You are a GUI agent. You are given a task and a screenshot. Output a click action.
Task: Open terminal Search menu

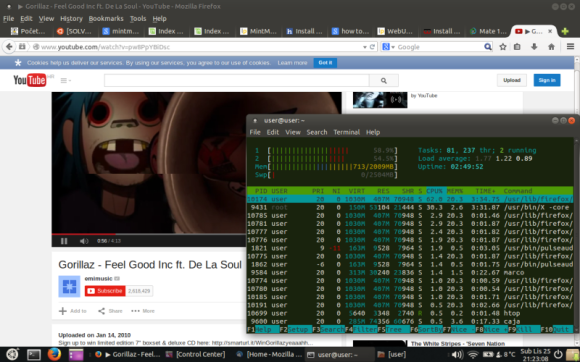(317, 132)
